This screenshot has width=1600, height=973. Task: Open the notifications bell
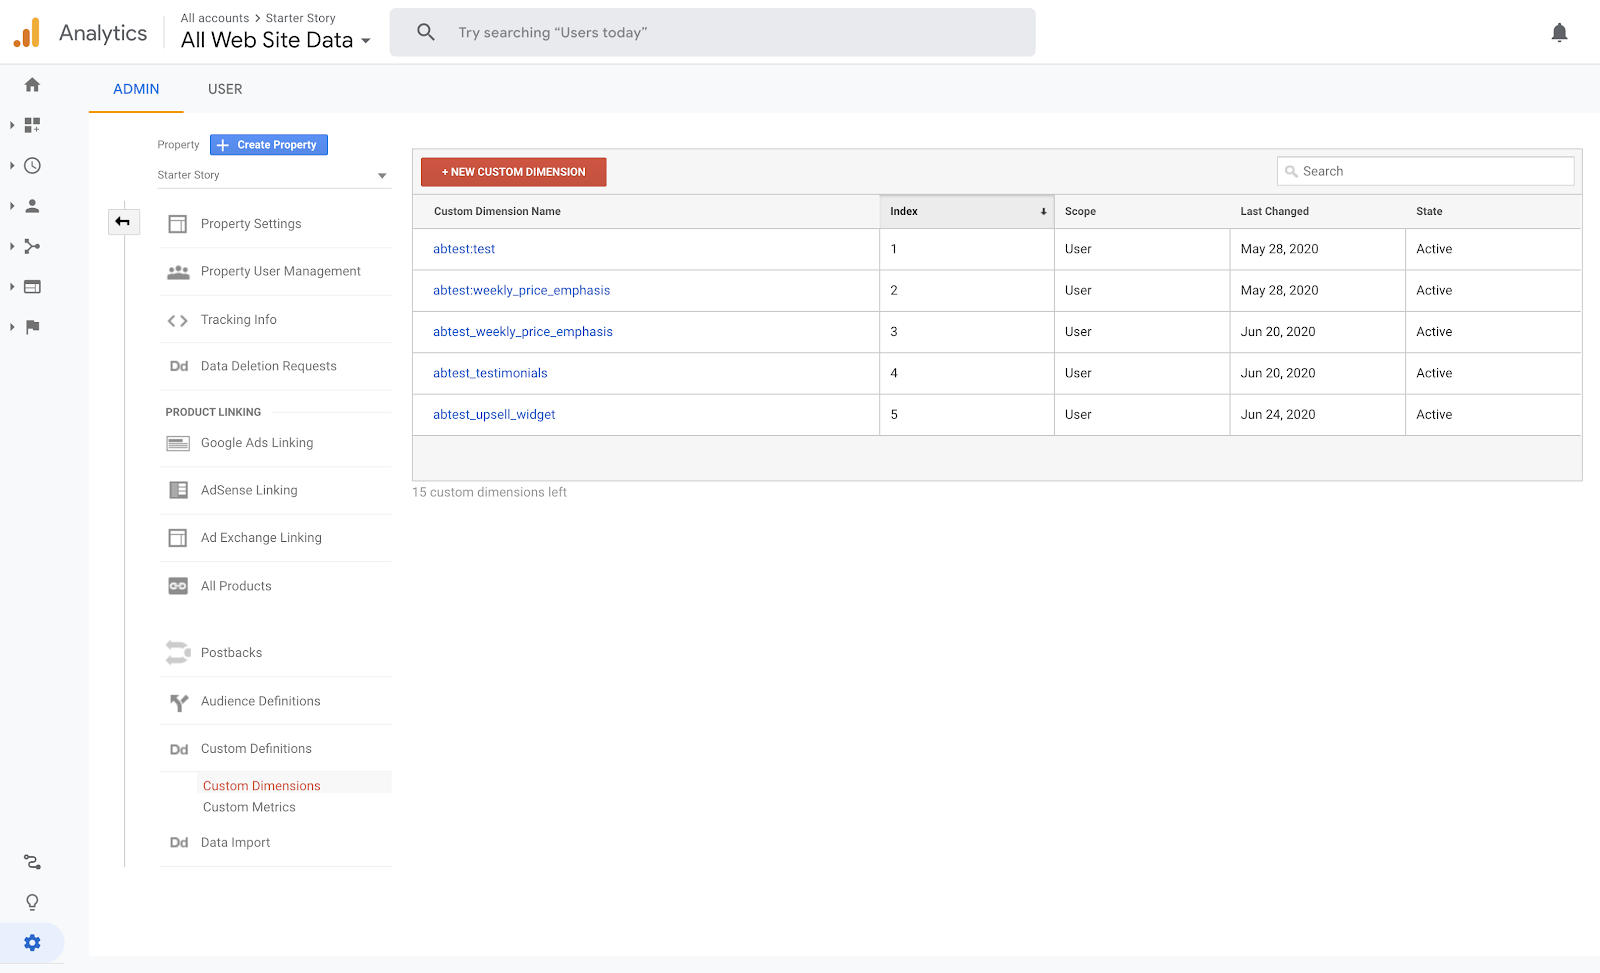coord(1559,33)
